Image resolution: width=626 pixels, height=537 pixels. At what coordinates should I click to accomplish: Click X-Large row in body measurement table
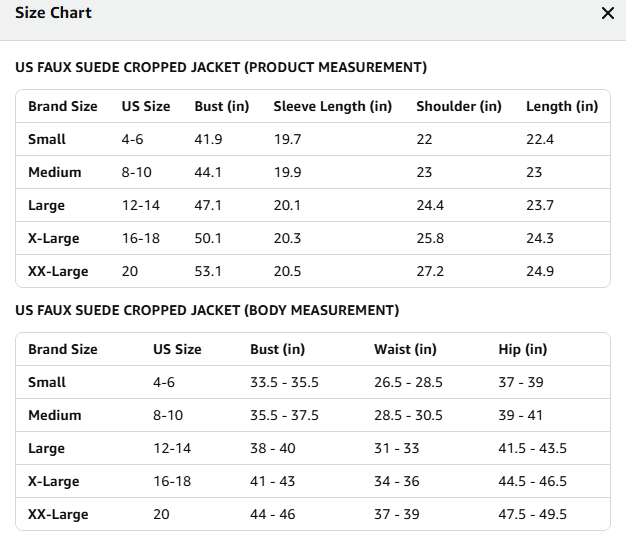click(x=313, y=481)
